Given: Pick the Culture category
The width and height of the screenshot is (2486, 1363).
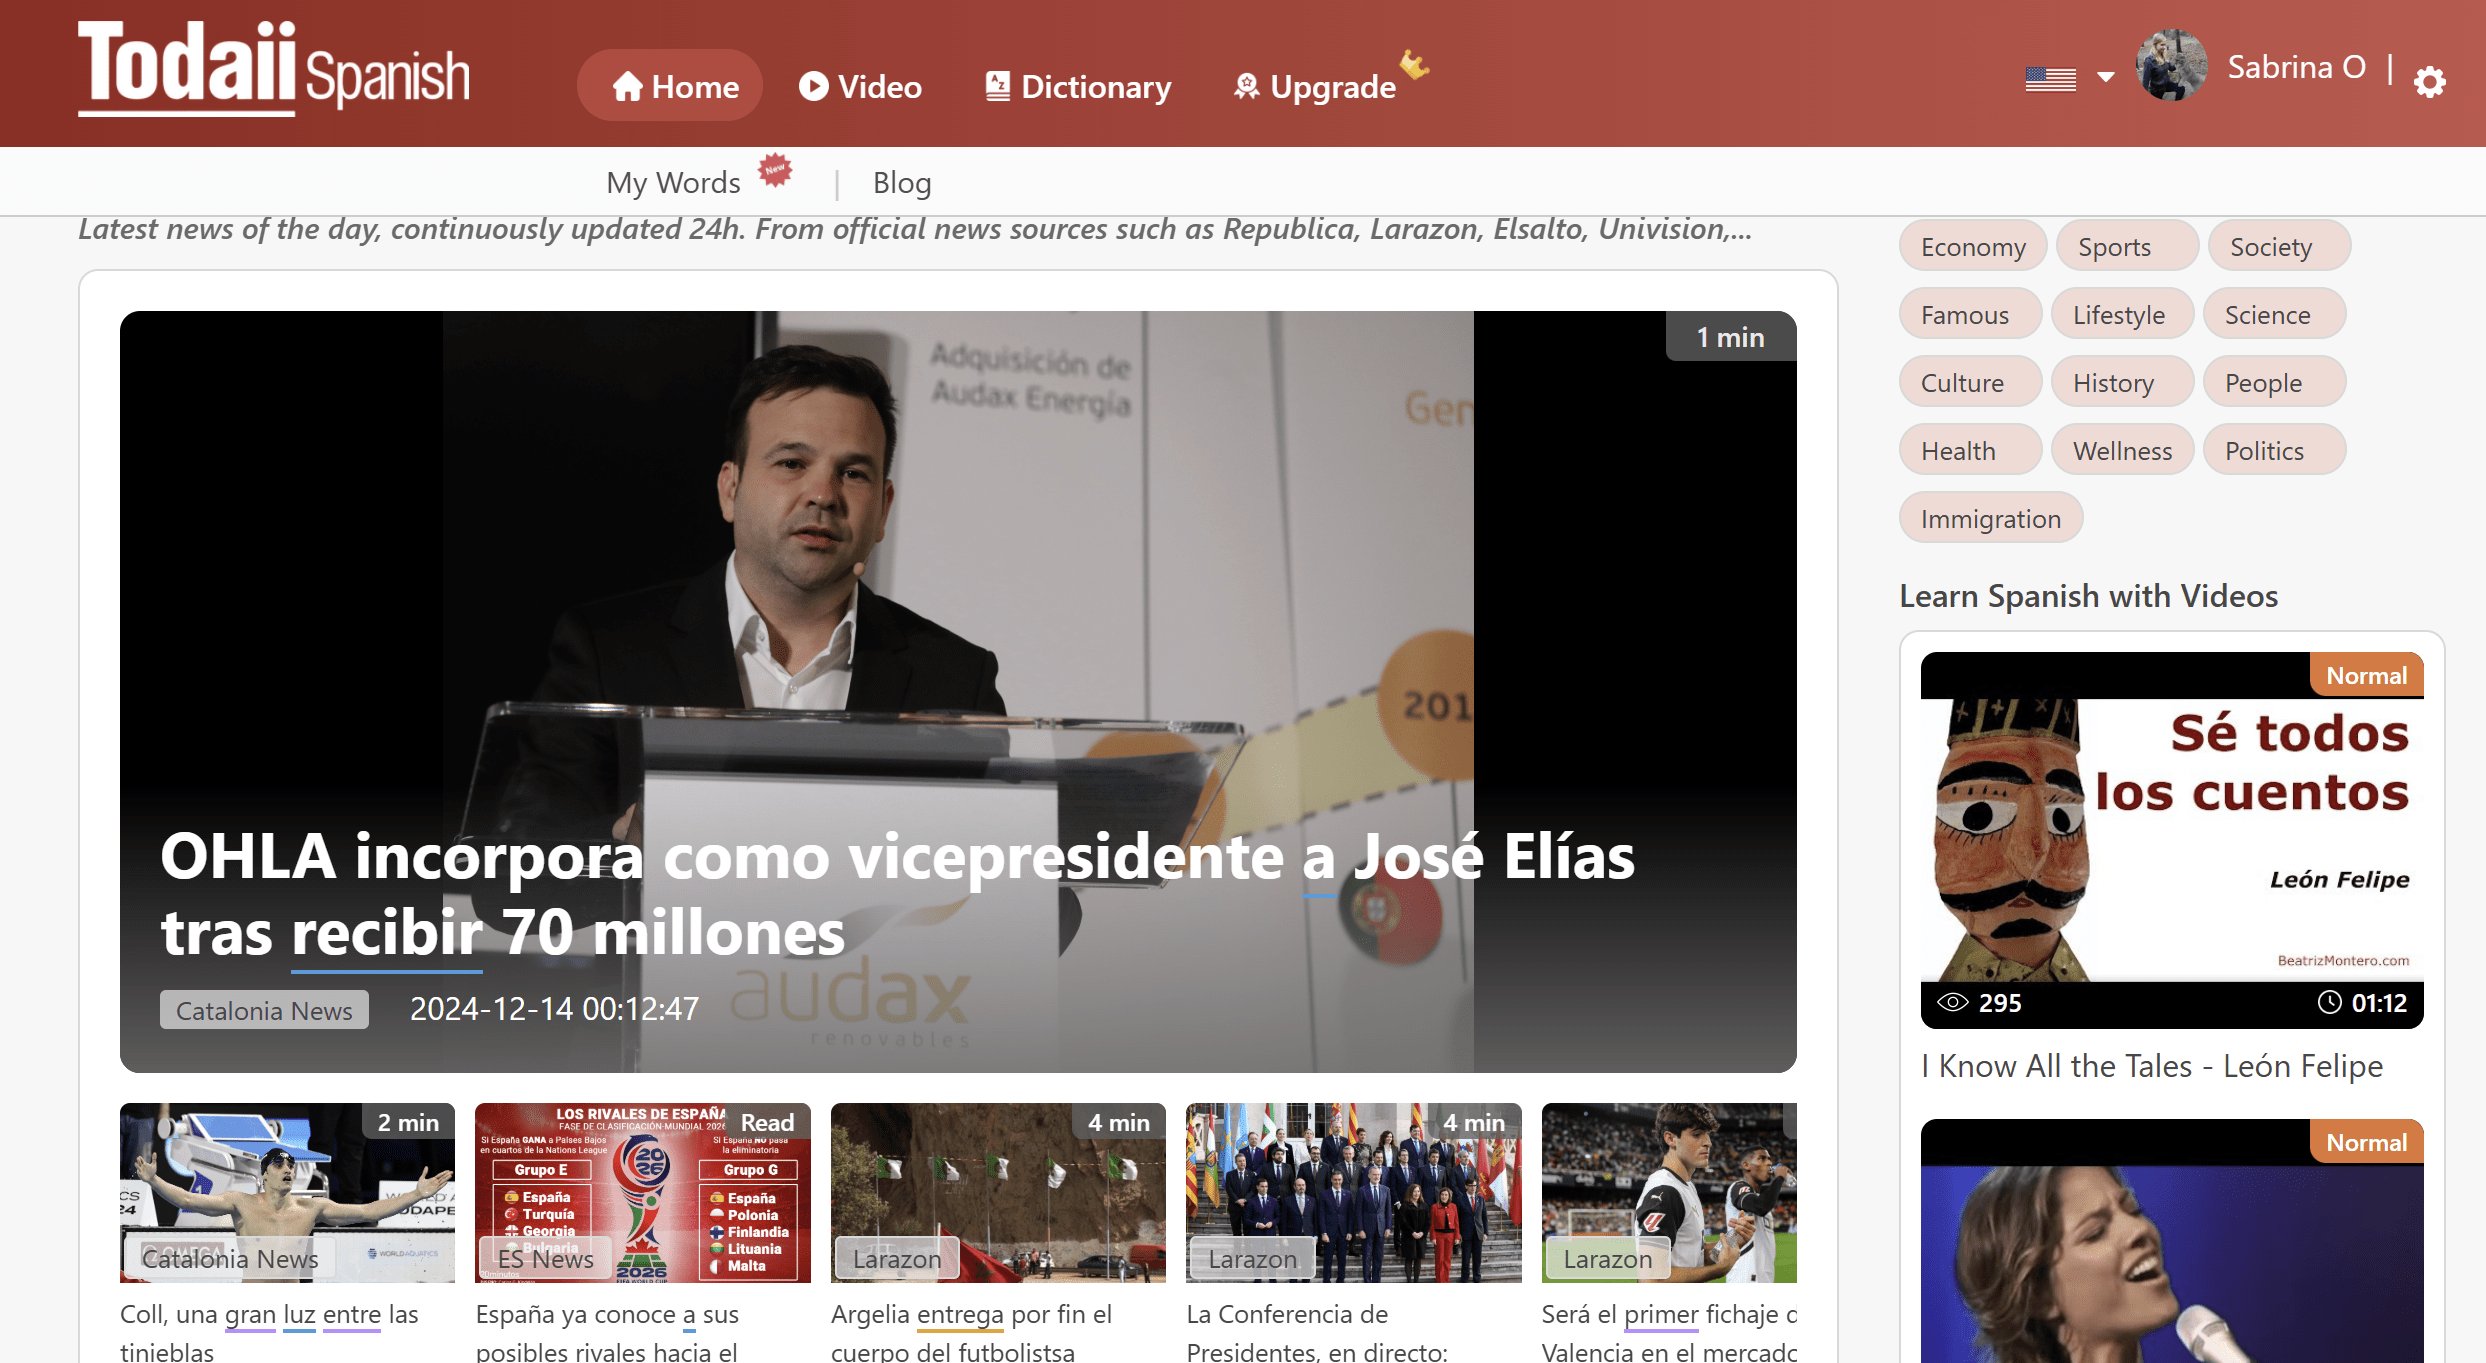Looking at the screenshot, I should tap(1970, 382).
